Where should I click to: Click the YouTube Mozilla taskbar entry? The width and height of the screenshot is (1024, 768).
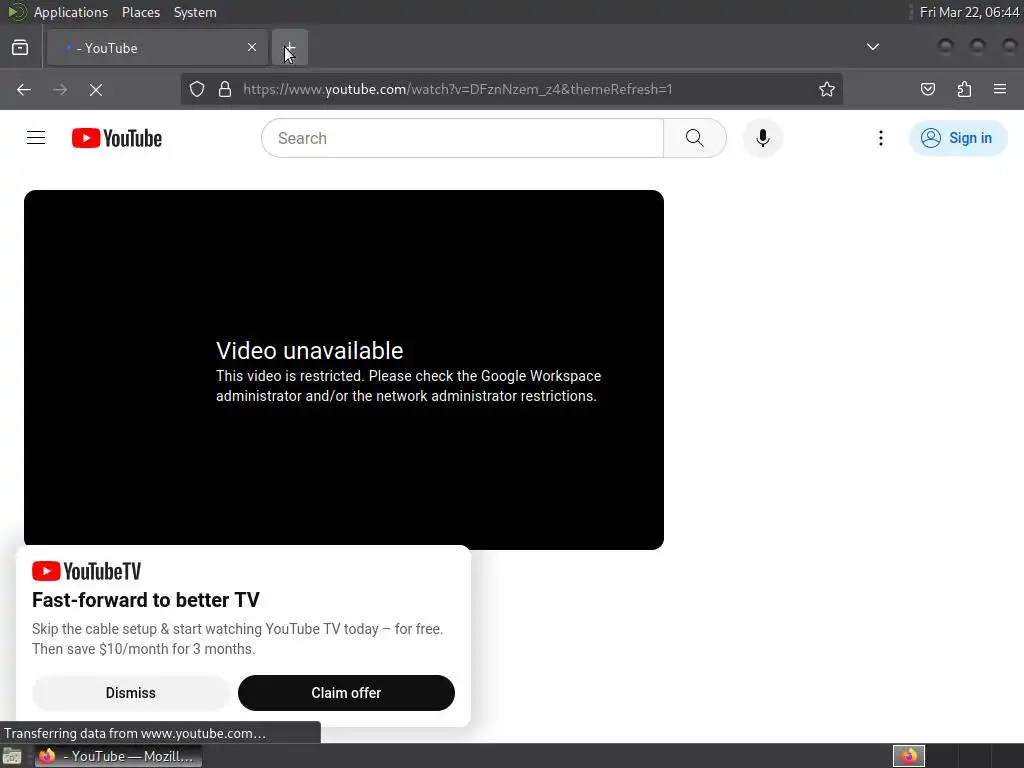click(x=118, y=756)
